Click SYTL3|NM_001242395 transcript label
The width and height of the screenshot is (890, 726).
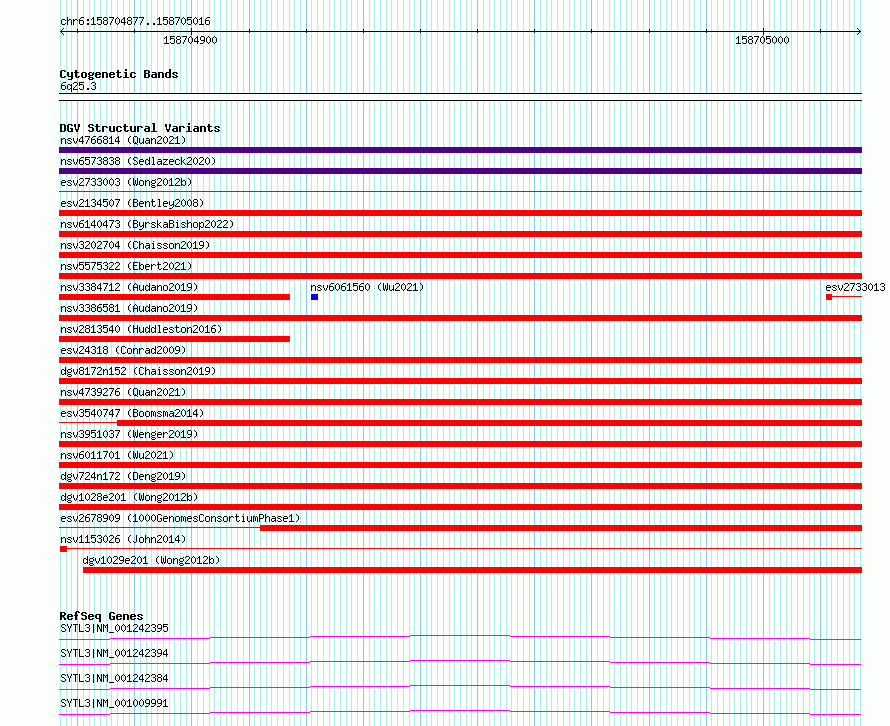[x=114, y=628]
